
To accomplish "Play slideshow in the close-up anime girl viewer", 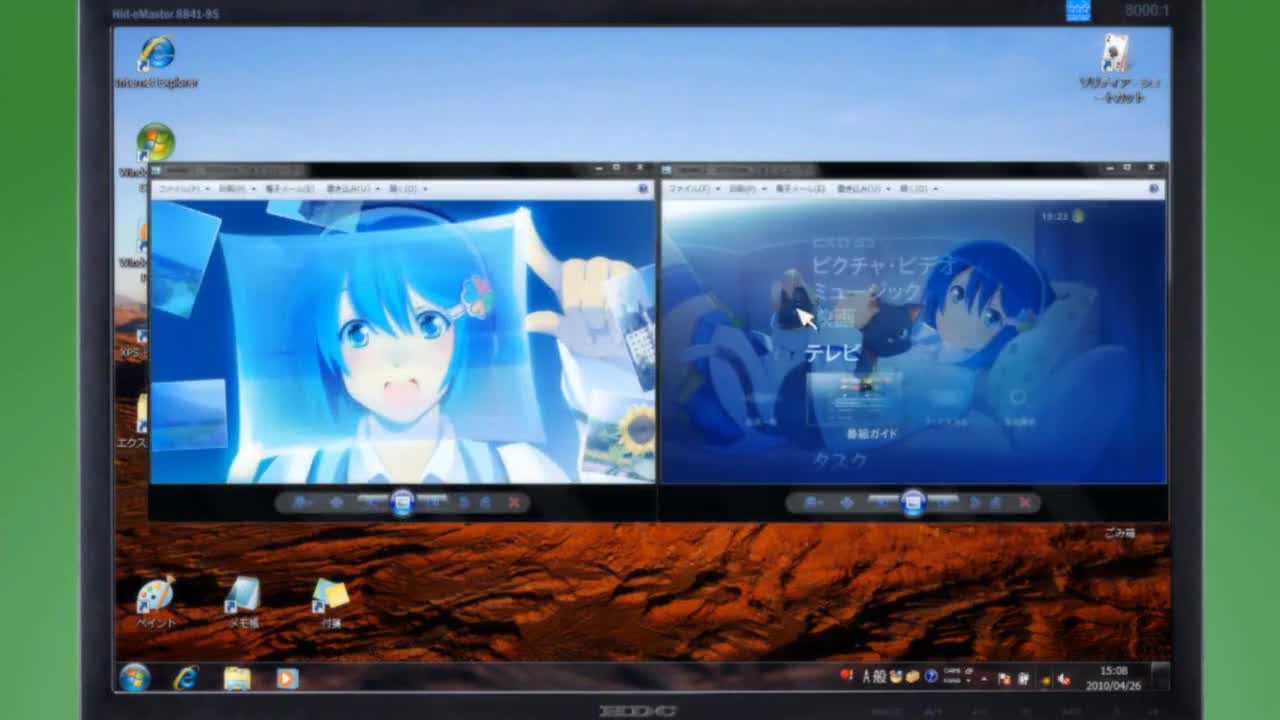I will 402,502.
